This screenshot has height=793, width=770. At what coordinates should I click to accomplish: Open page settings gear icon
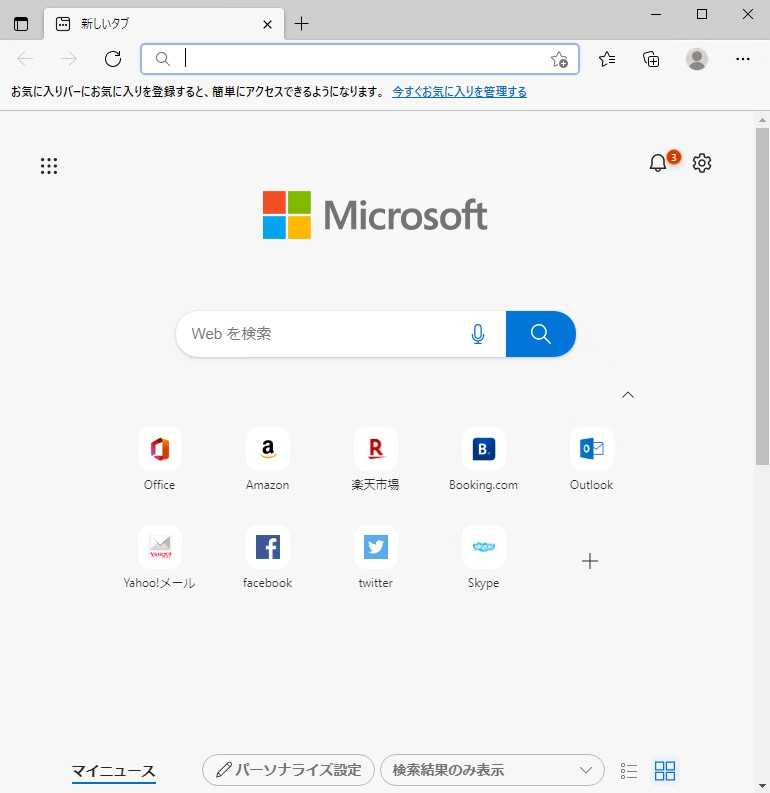[702, 163]
